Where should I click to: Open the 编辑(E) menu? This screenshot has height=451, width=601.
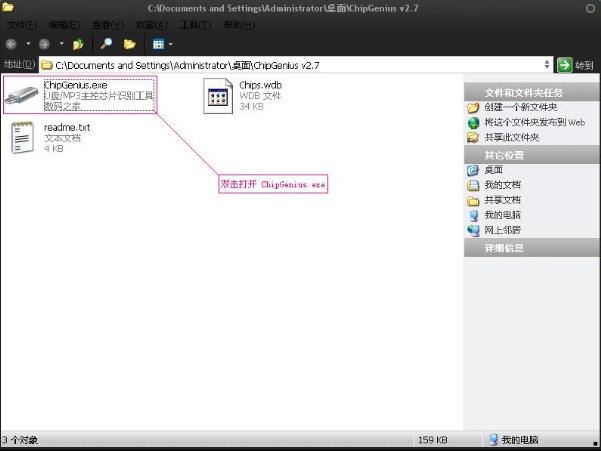pos(64,25)
